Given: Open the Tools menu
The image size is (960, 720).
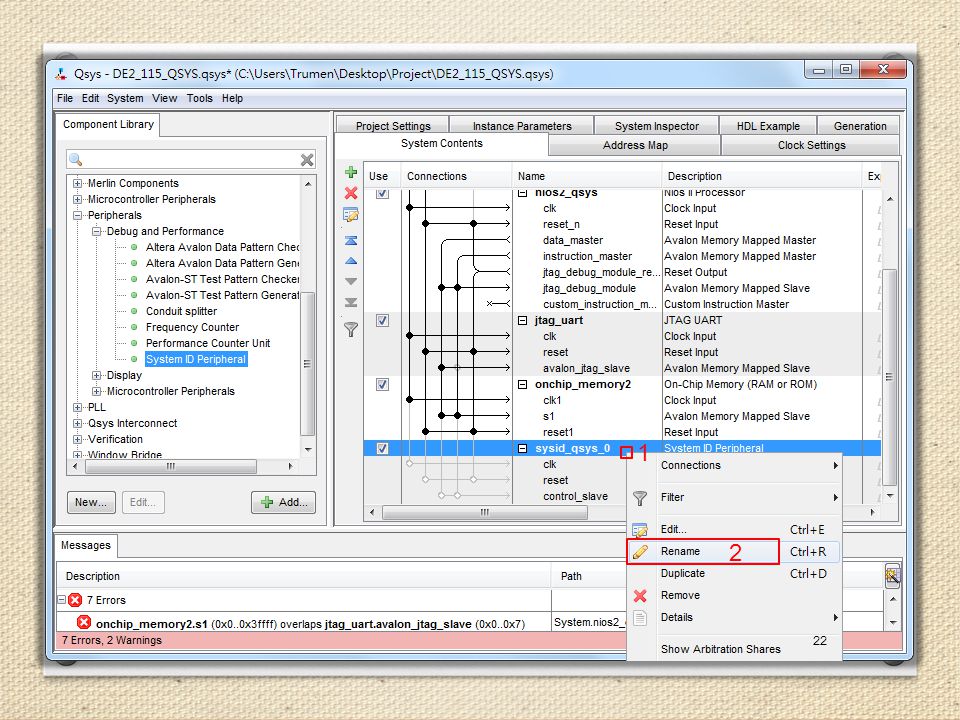Looking at the screenshot, I should pos(200,98).
